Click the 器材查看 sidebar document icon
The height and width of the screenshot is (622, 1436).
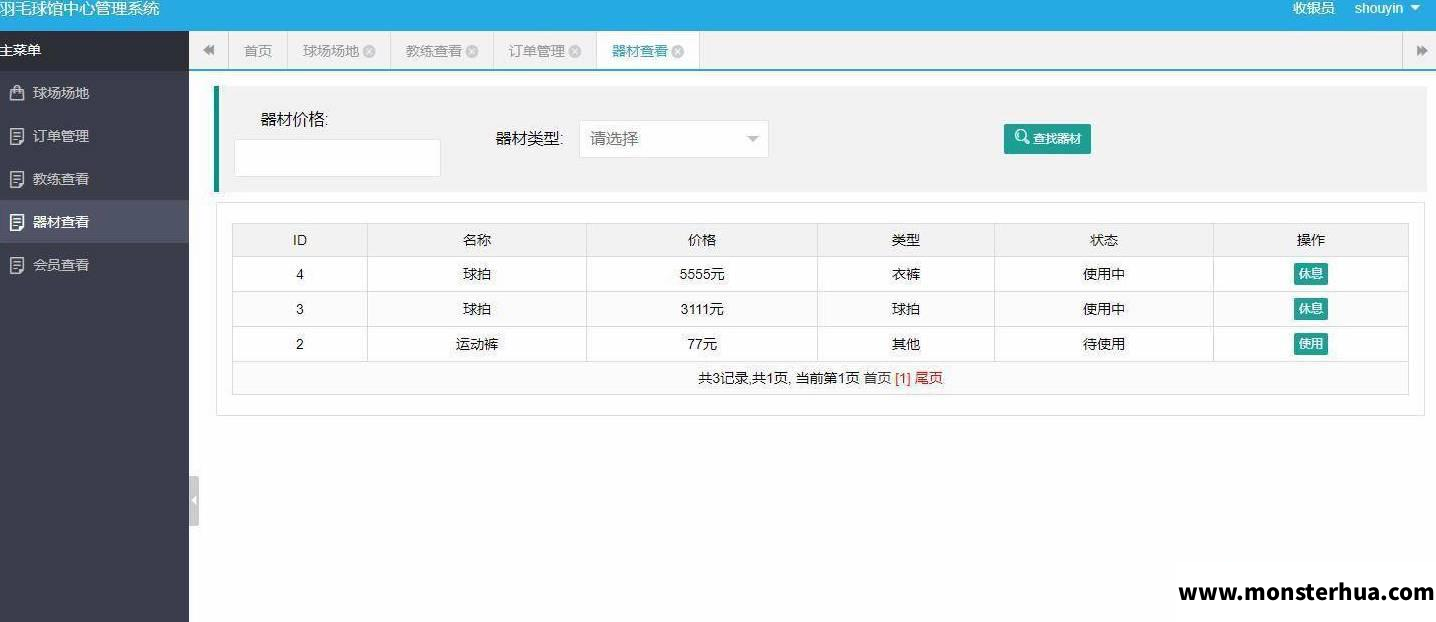click(16, 222)
